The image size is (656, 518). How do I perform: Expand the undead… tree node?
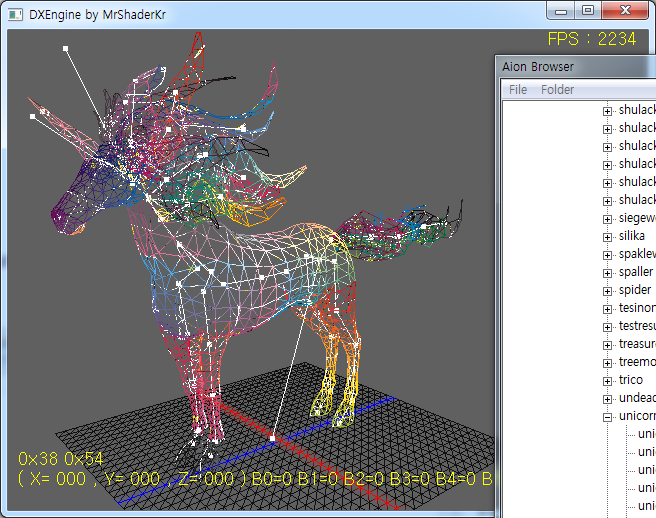pyautogui.click(x=607, y=399)
